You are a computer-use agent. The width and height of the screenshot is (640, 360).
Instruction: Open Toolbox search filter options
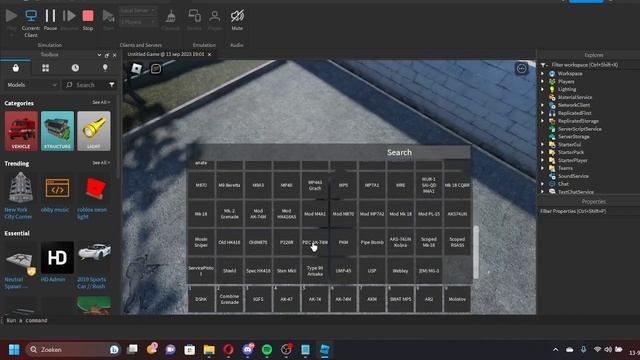point(112,85)
